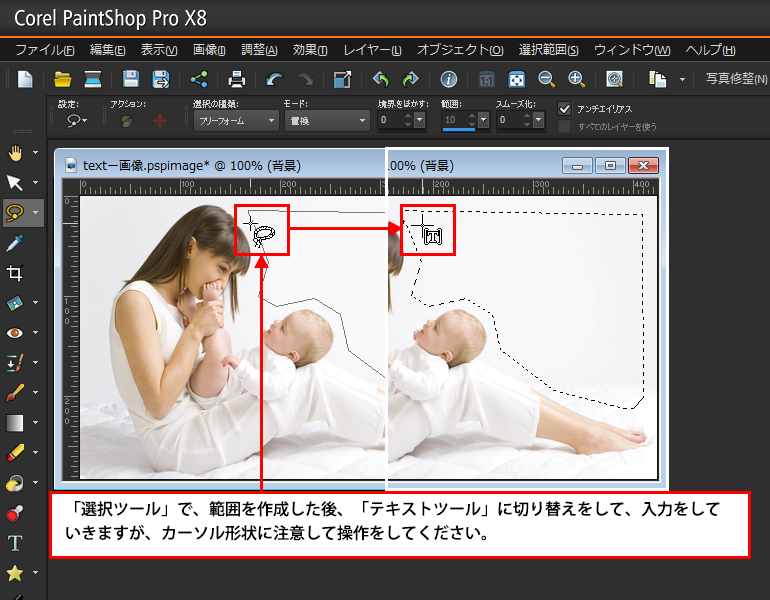Open the ウィンドウ menu

click(632, 50)
